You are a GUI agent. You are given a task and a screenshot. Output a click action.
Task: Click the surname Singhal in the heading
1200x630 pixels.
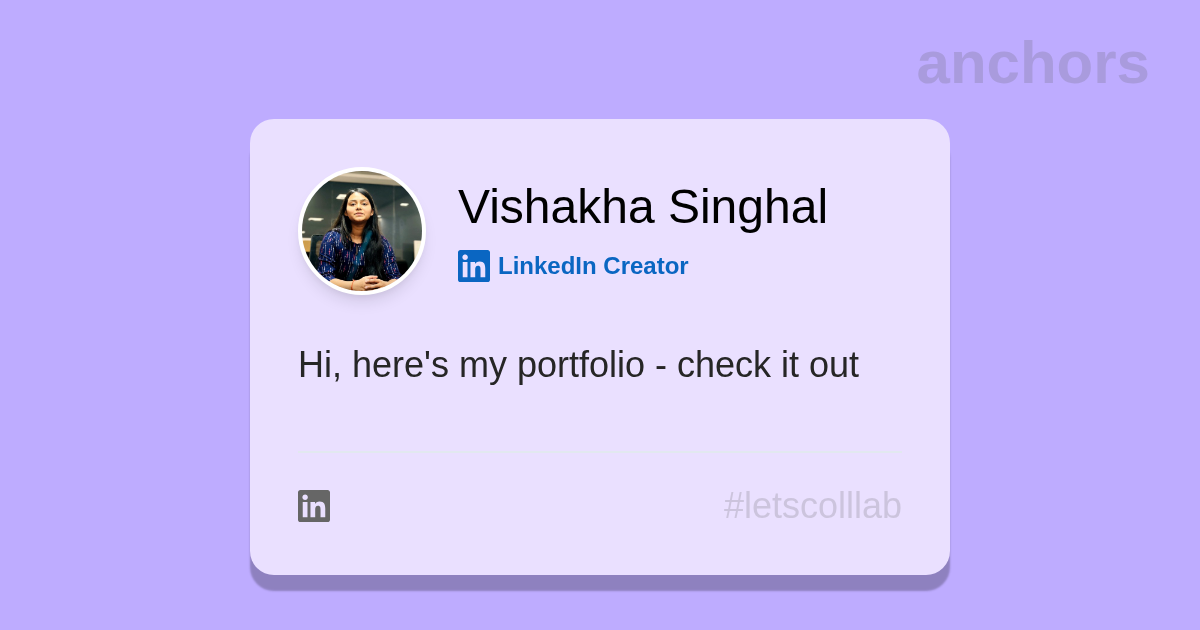coord(748,207)
